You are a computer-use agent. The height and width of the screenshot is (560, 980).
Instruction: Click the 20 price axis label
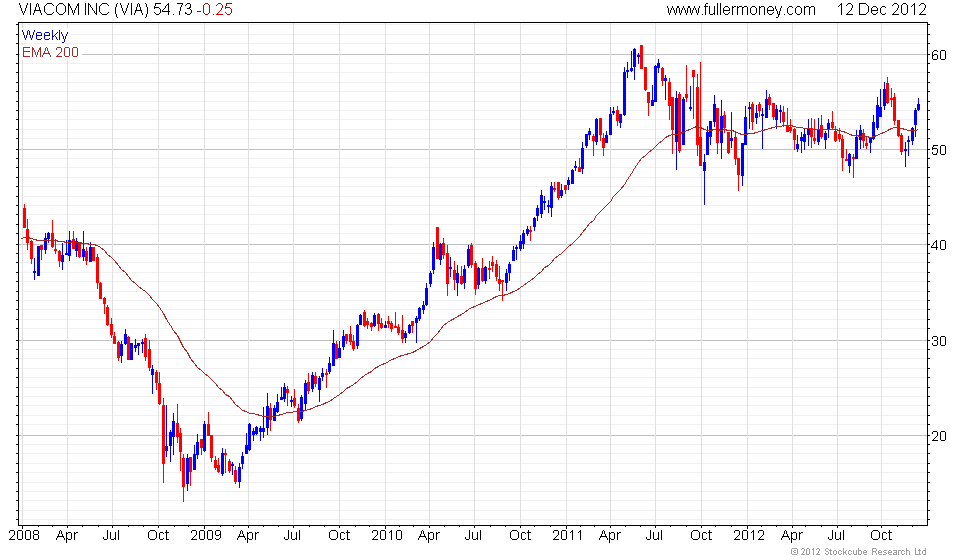tap(939, 436)
